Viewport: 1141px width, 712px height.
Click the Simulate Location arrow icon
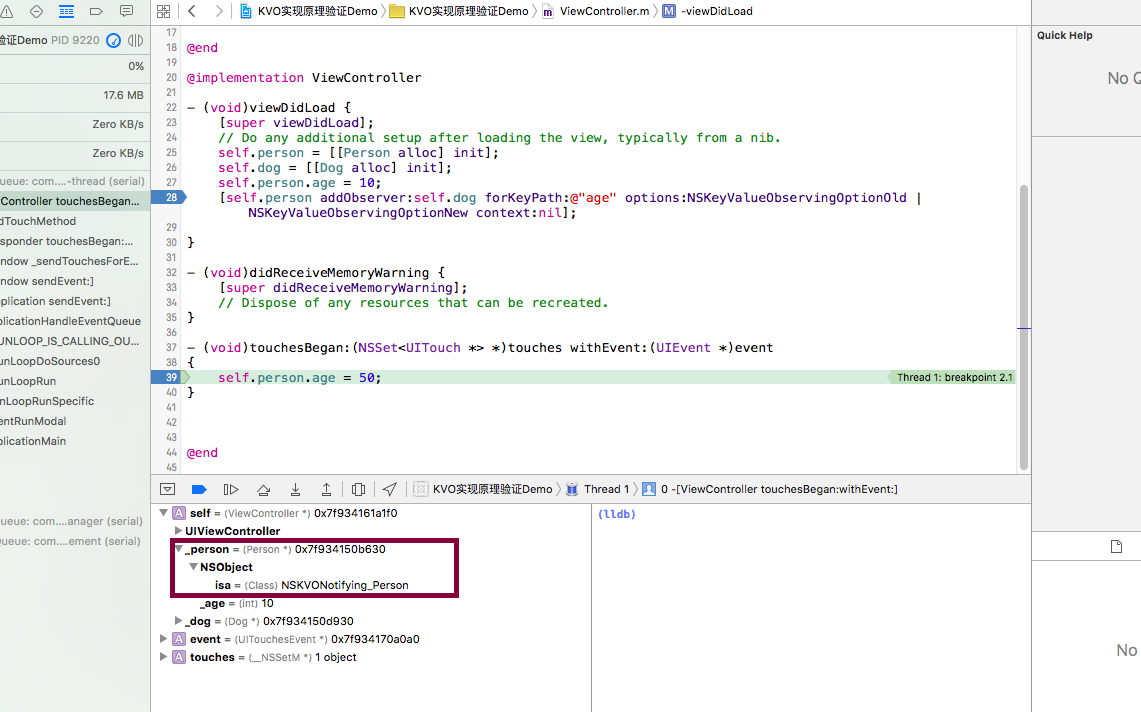pos(389,489)
